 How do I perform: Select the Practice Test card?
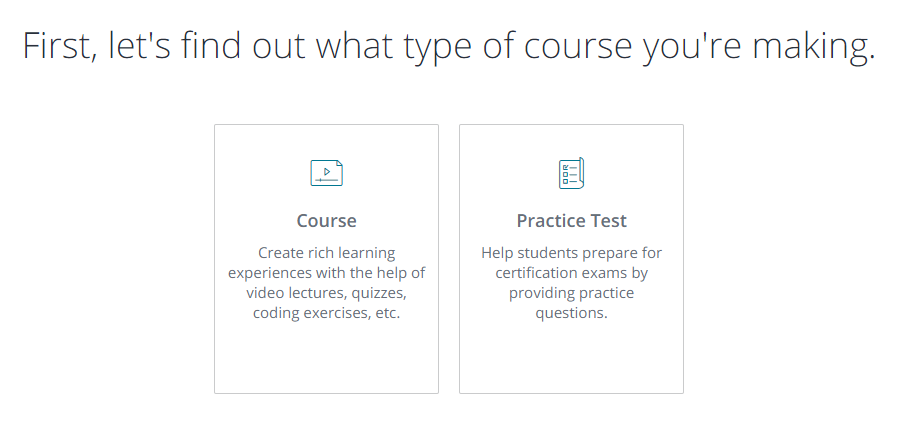point(571,258)
